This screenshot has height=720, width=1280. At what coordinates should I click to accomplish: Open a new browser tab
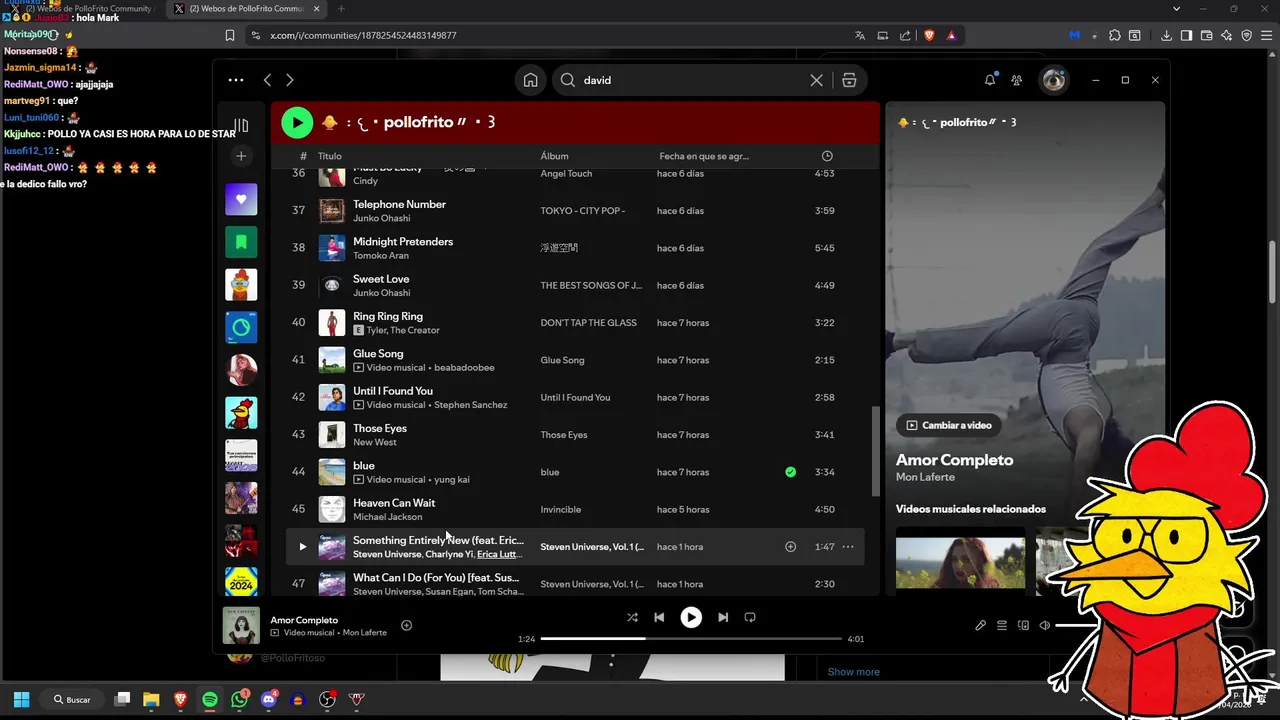pyautogui.click(x=340, y=9)
